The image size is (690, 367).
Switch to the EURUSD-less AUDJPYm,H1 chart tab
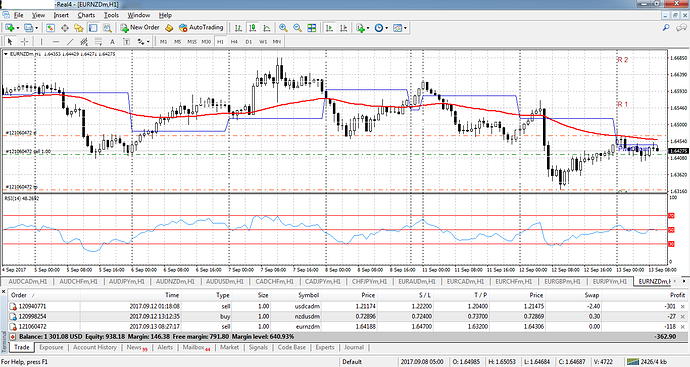click(126, 281)
